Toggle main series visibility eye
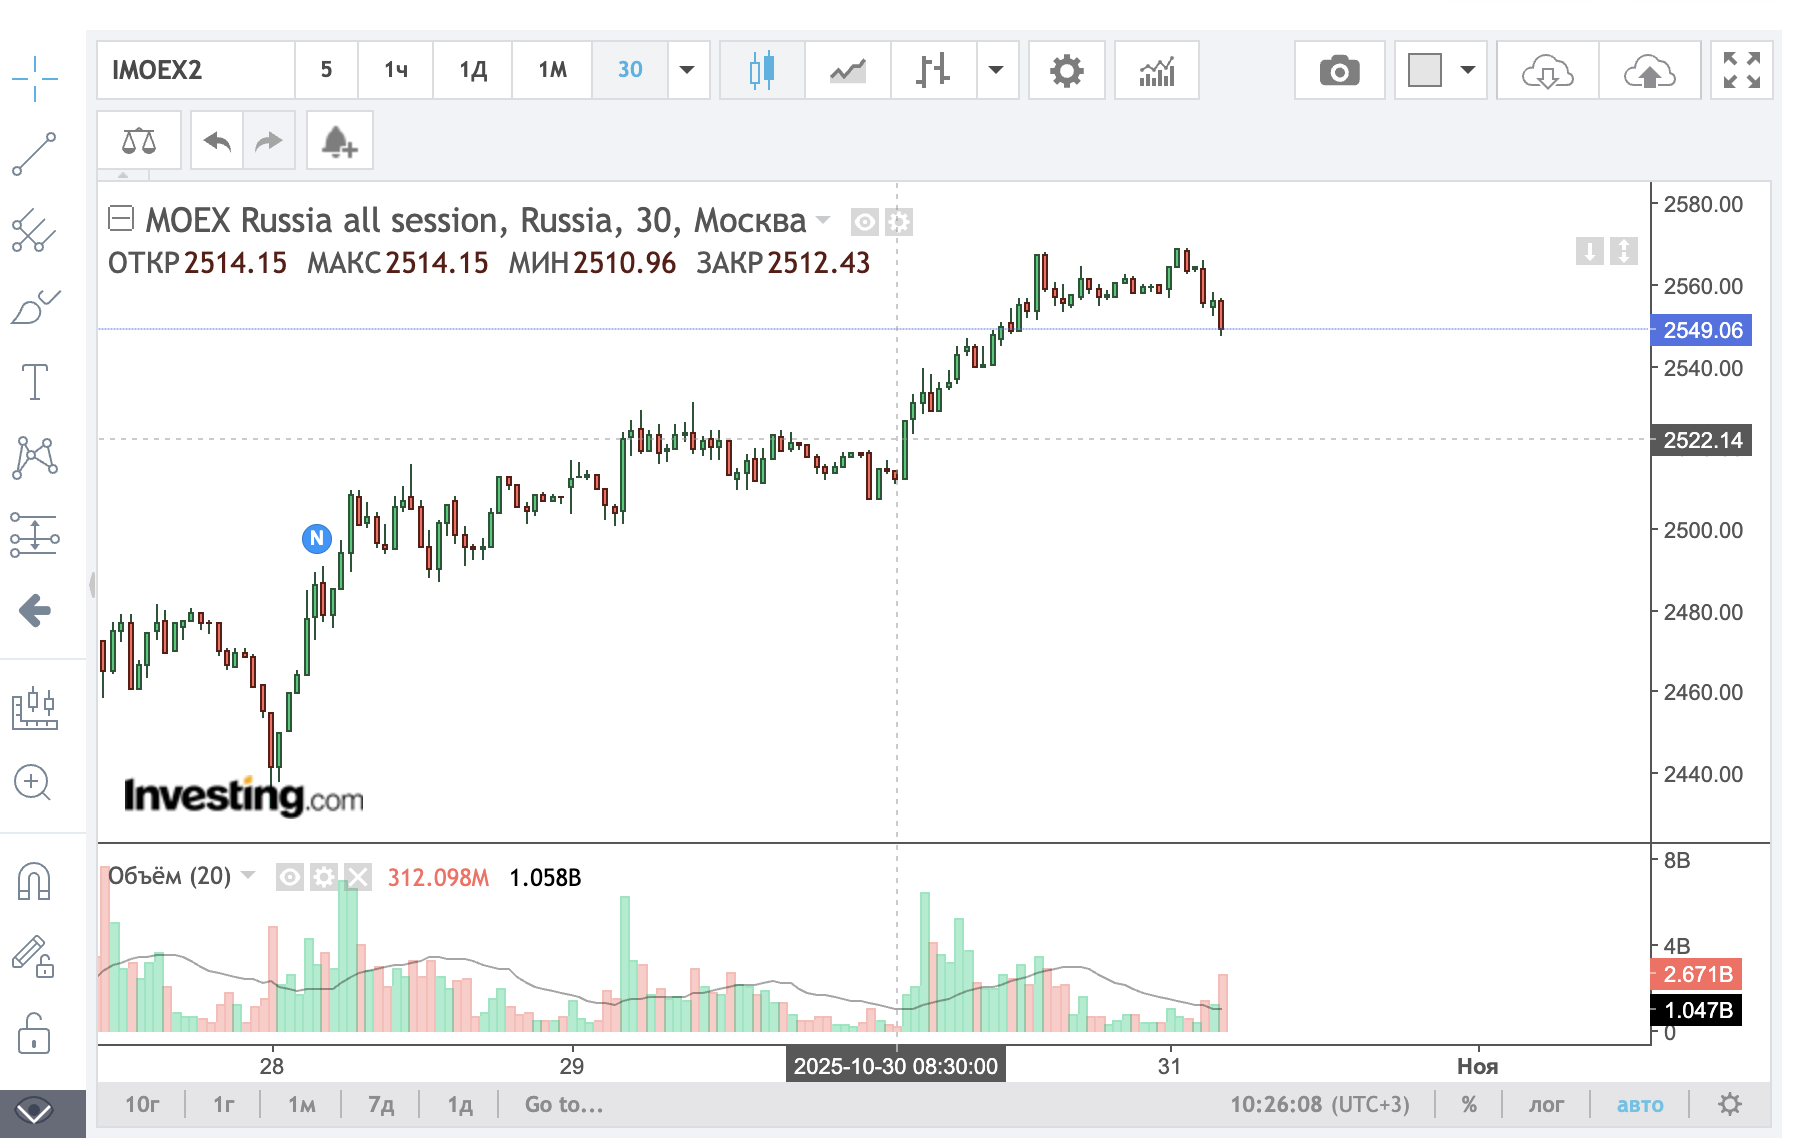Screen dimensions: 1812x1148 865,222
